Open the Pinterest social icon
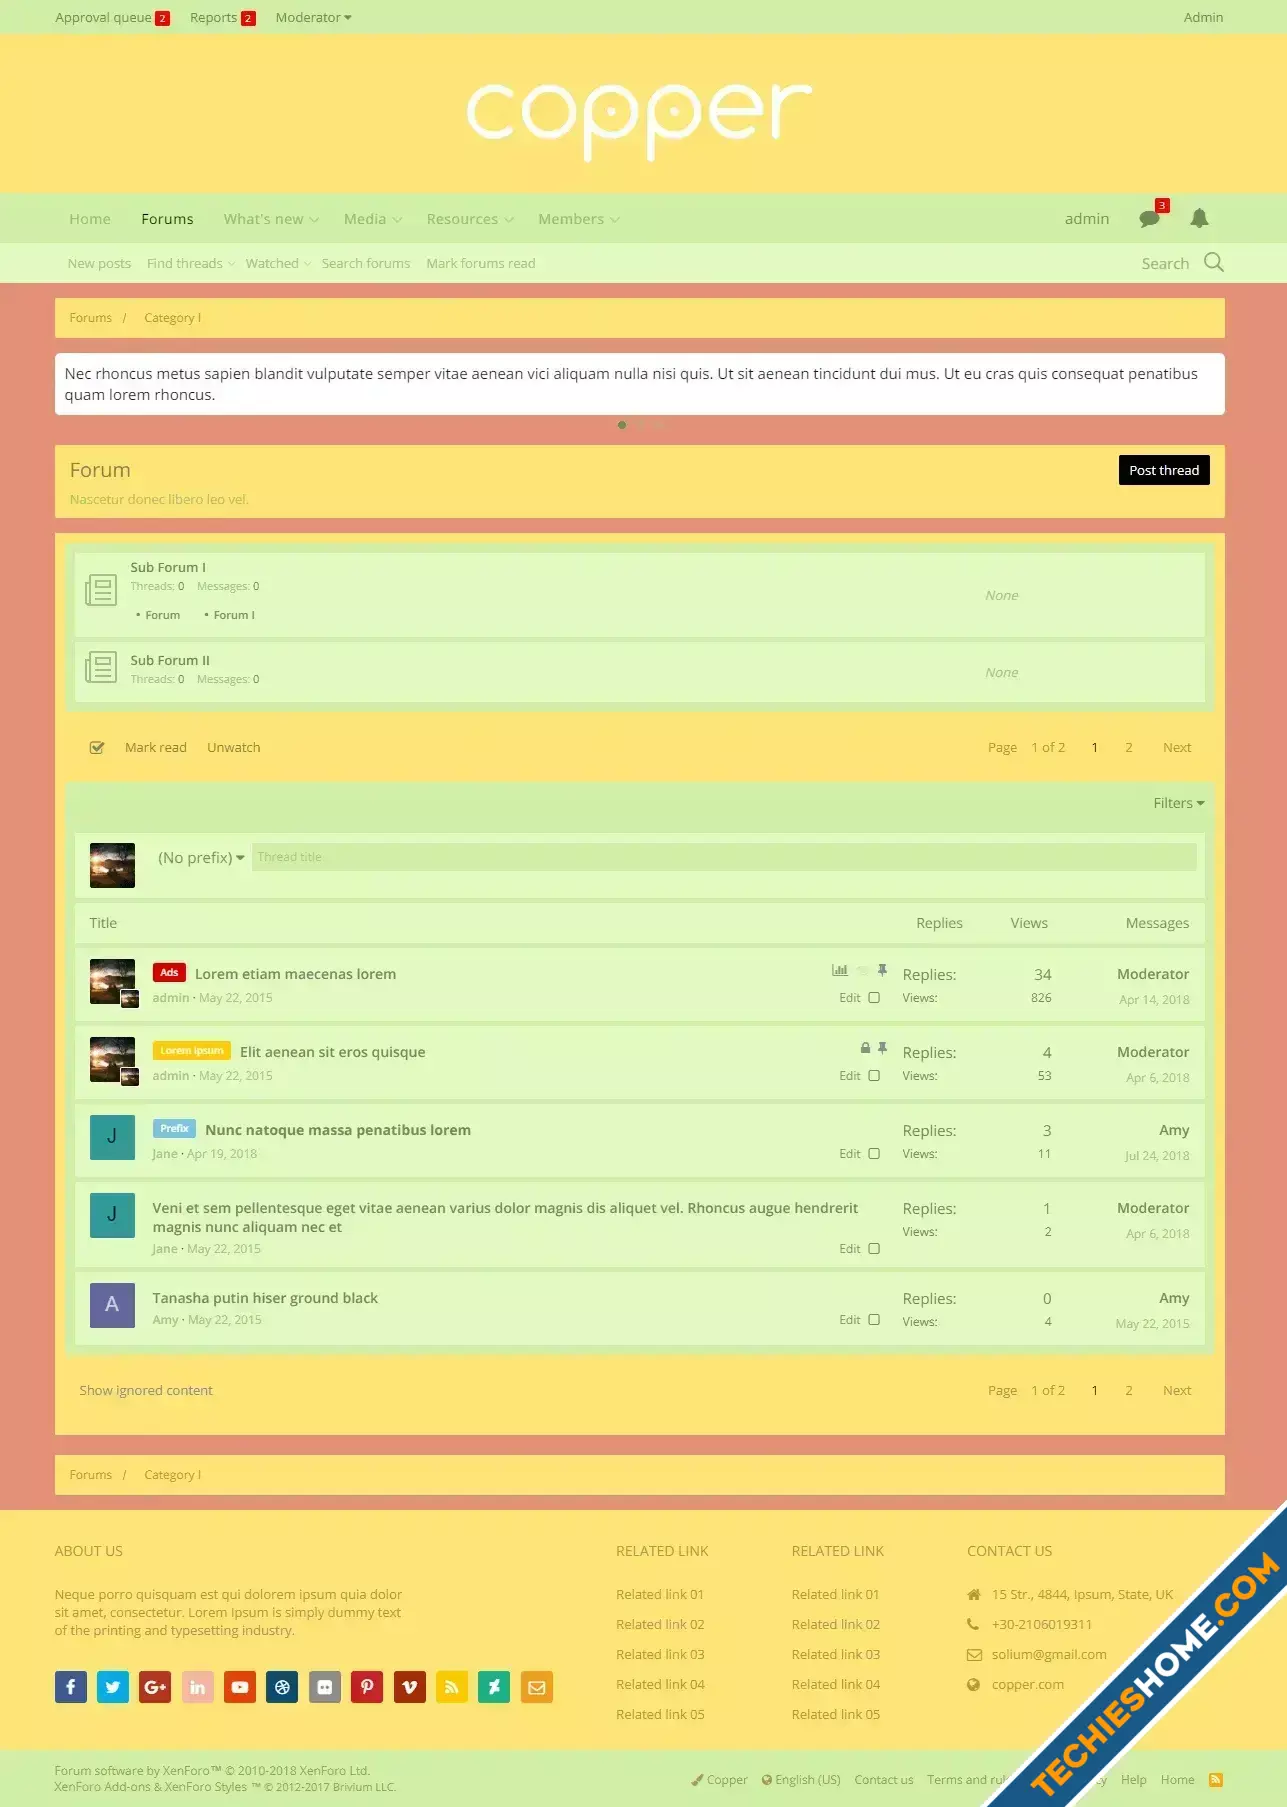The image size is (1287, 1807). (367, 1687)
